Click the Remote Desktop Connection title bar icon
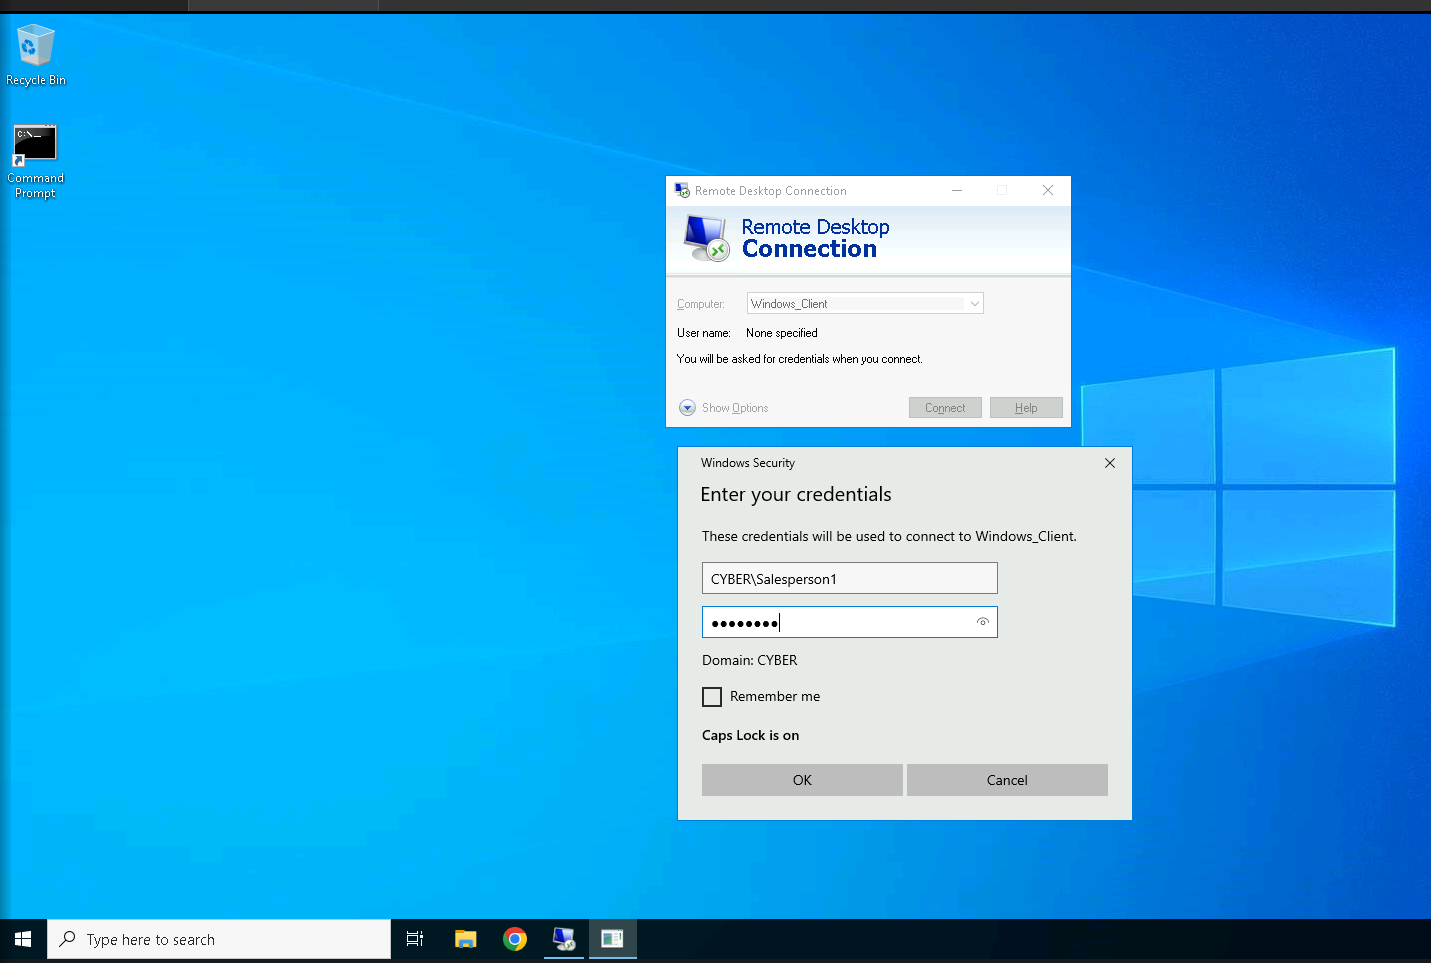1431x963 pixels. click(682, 190)
